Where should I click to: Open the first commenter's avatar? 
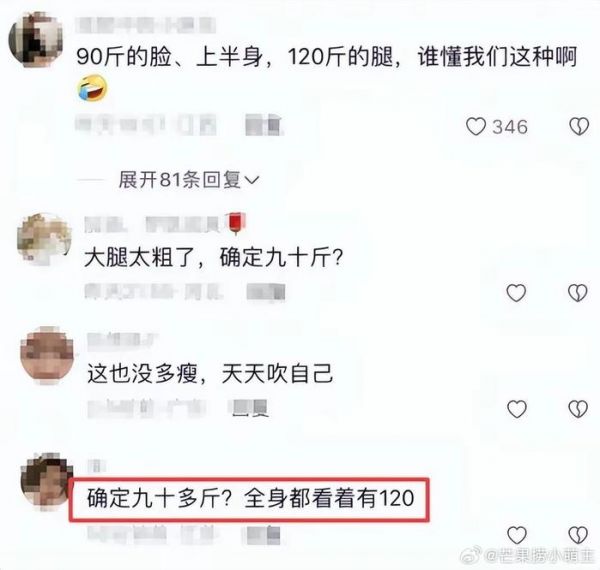(x=36, y=40)
